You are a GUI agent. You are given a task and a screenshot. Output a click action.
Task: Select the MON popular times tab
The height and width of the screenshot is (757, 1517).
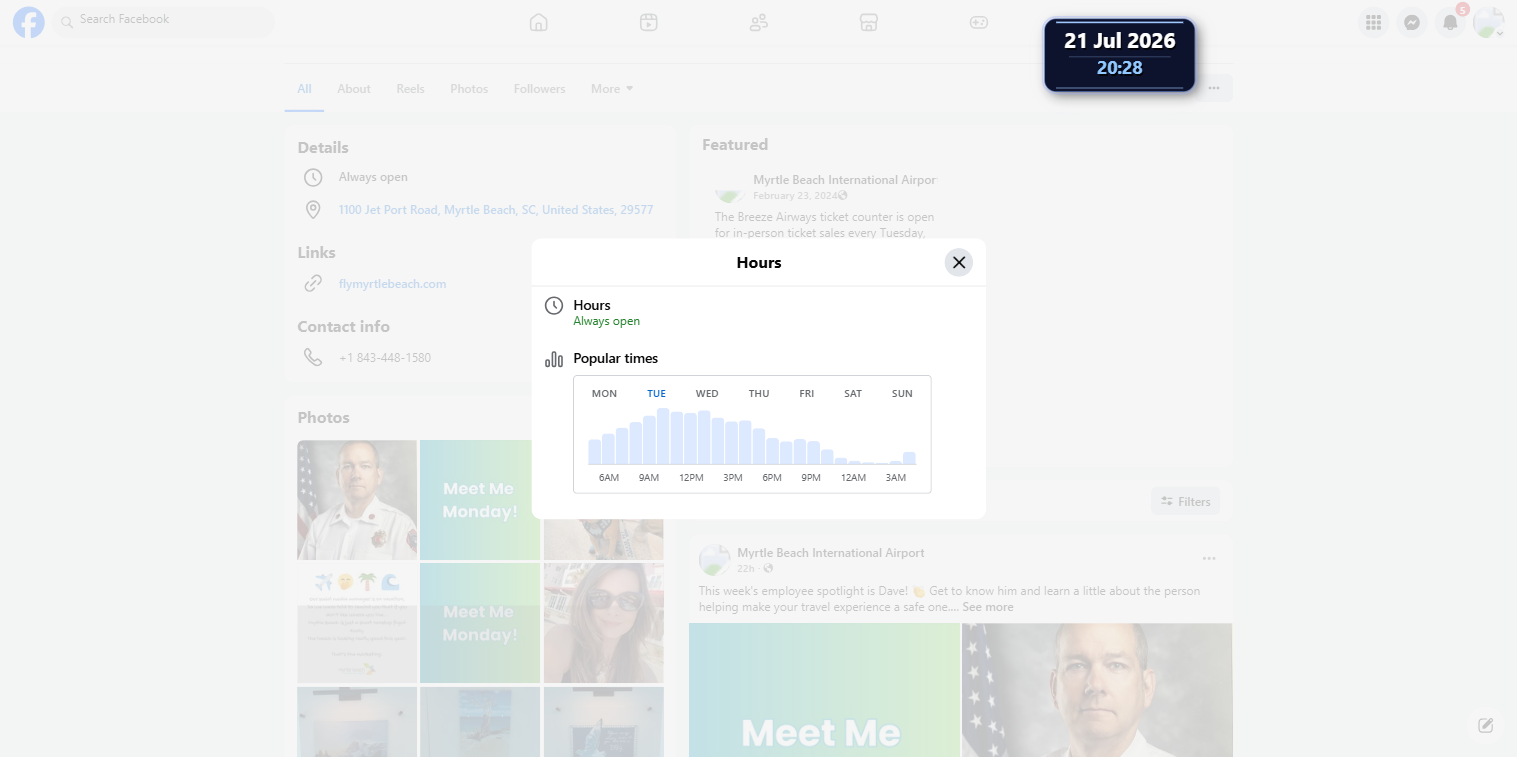pos(604,394)
